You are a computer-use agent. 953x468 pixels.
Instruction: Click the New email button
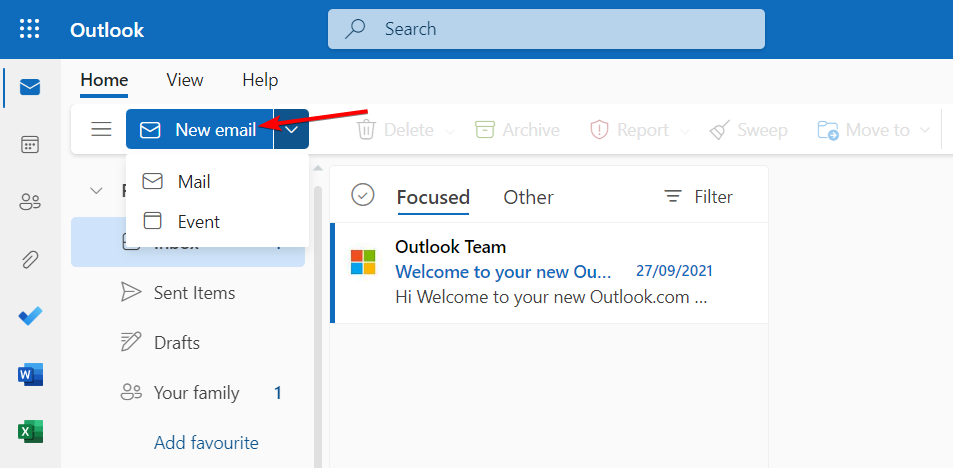[x=199, y=129]
